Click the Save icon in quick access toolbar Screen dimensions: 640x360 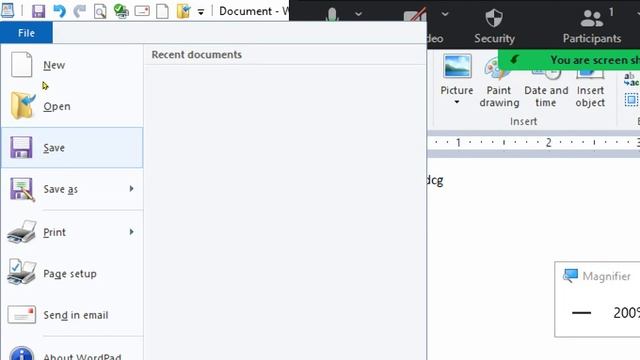[38, 11]
